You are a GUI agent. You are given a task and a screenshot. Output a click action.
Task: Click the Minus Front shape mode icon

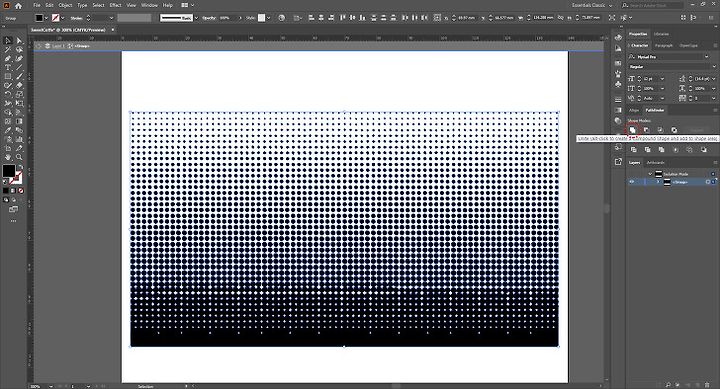click(646, 130)
